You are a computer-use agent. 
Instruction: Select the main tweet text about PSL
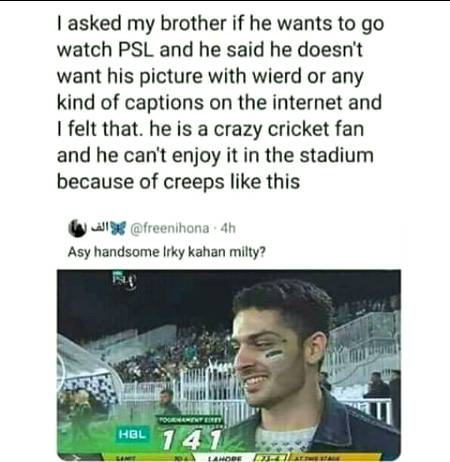[x=220, y=102]
